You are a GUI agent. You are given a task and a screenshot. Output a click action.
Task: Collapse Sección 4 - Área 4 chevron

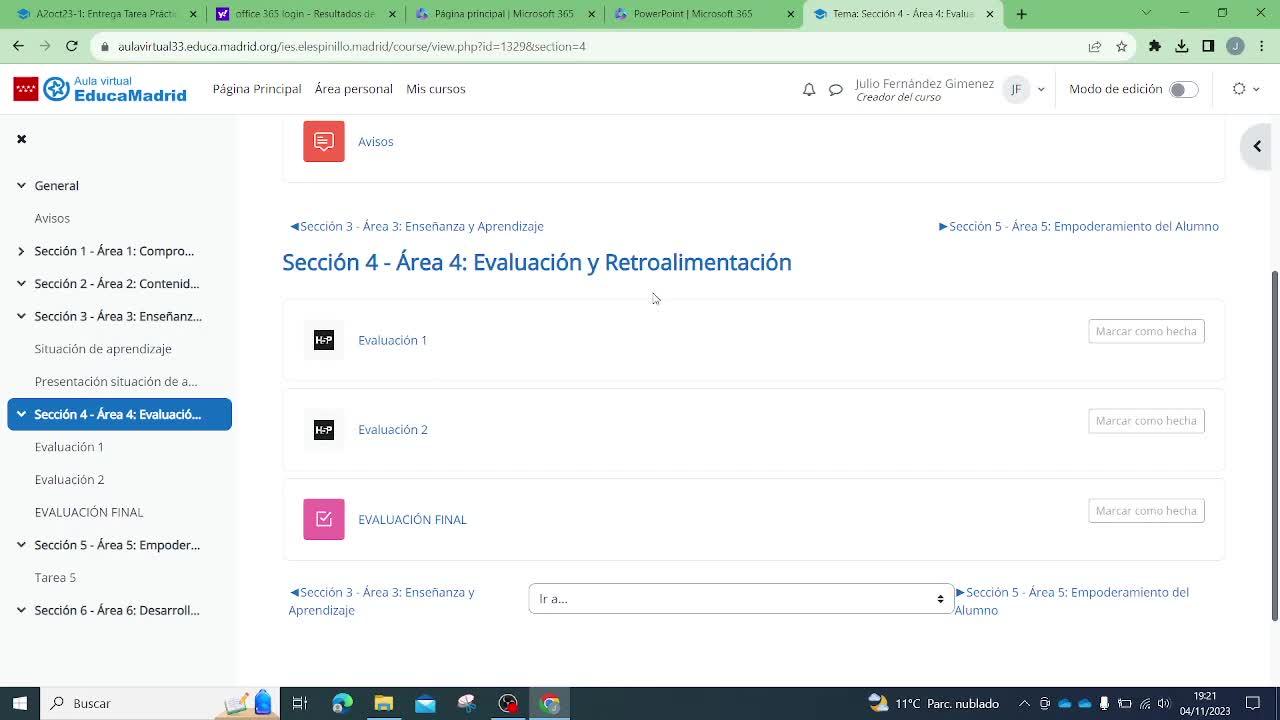tap(21, 414)
